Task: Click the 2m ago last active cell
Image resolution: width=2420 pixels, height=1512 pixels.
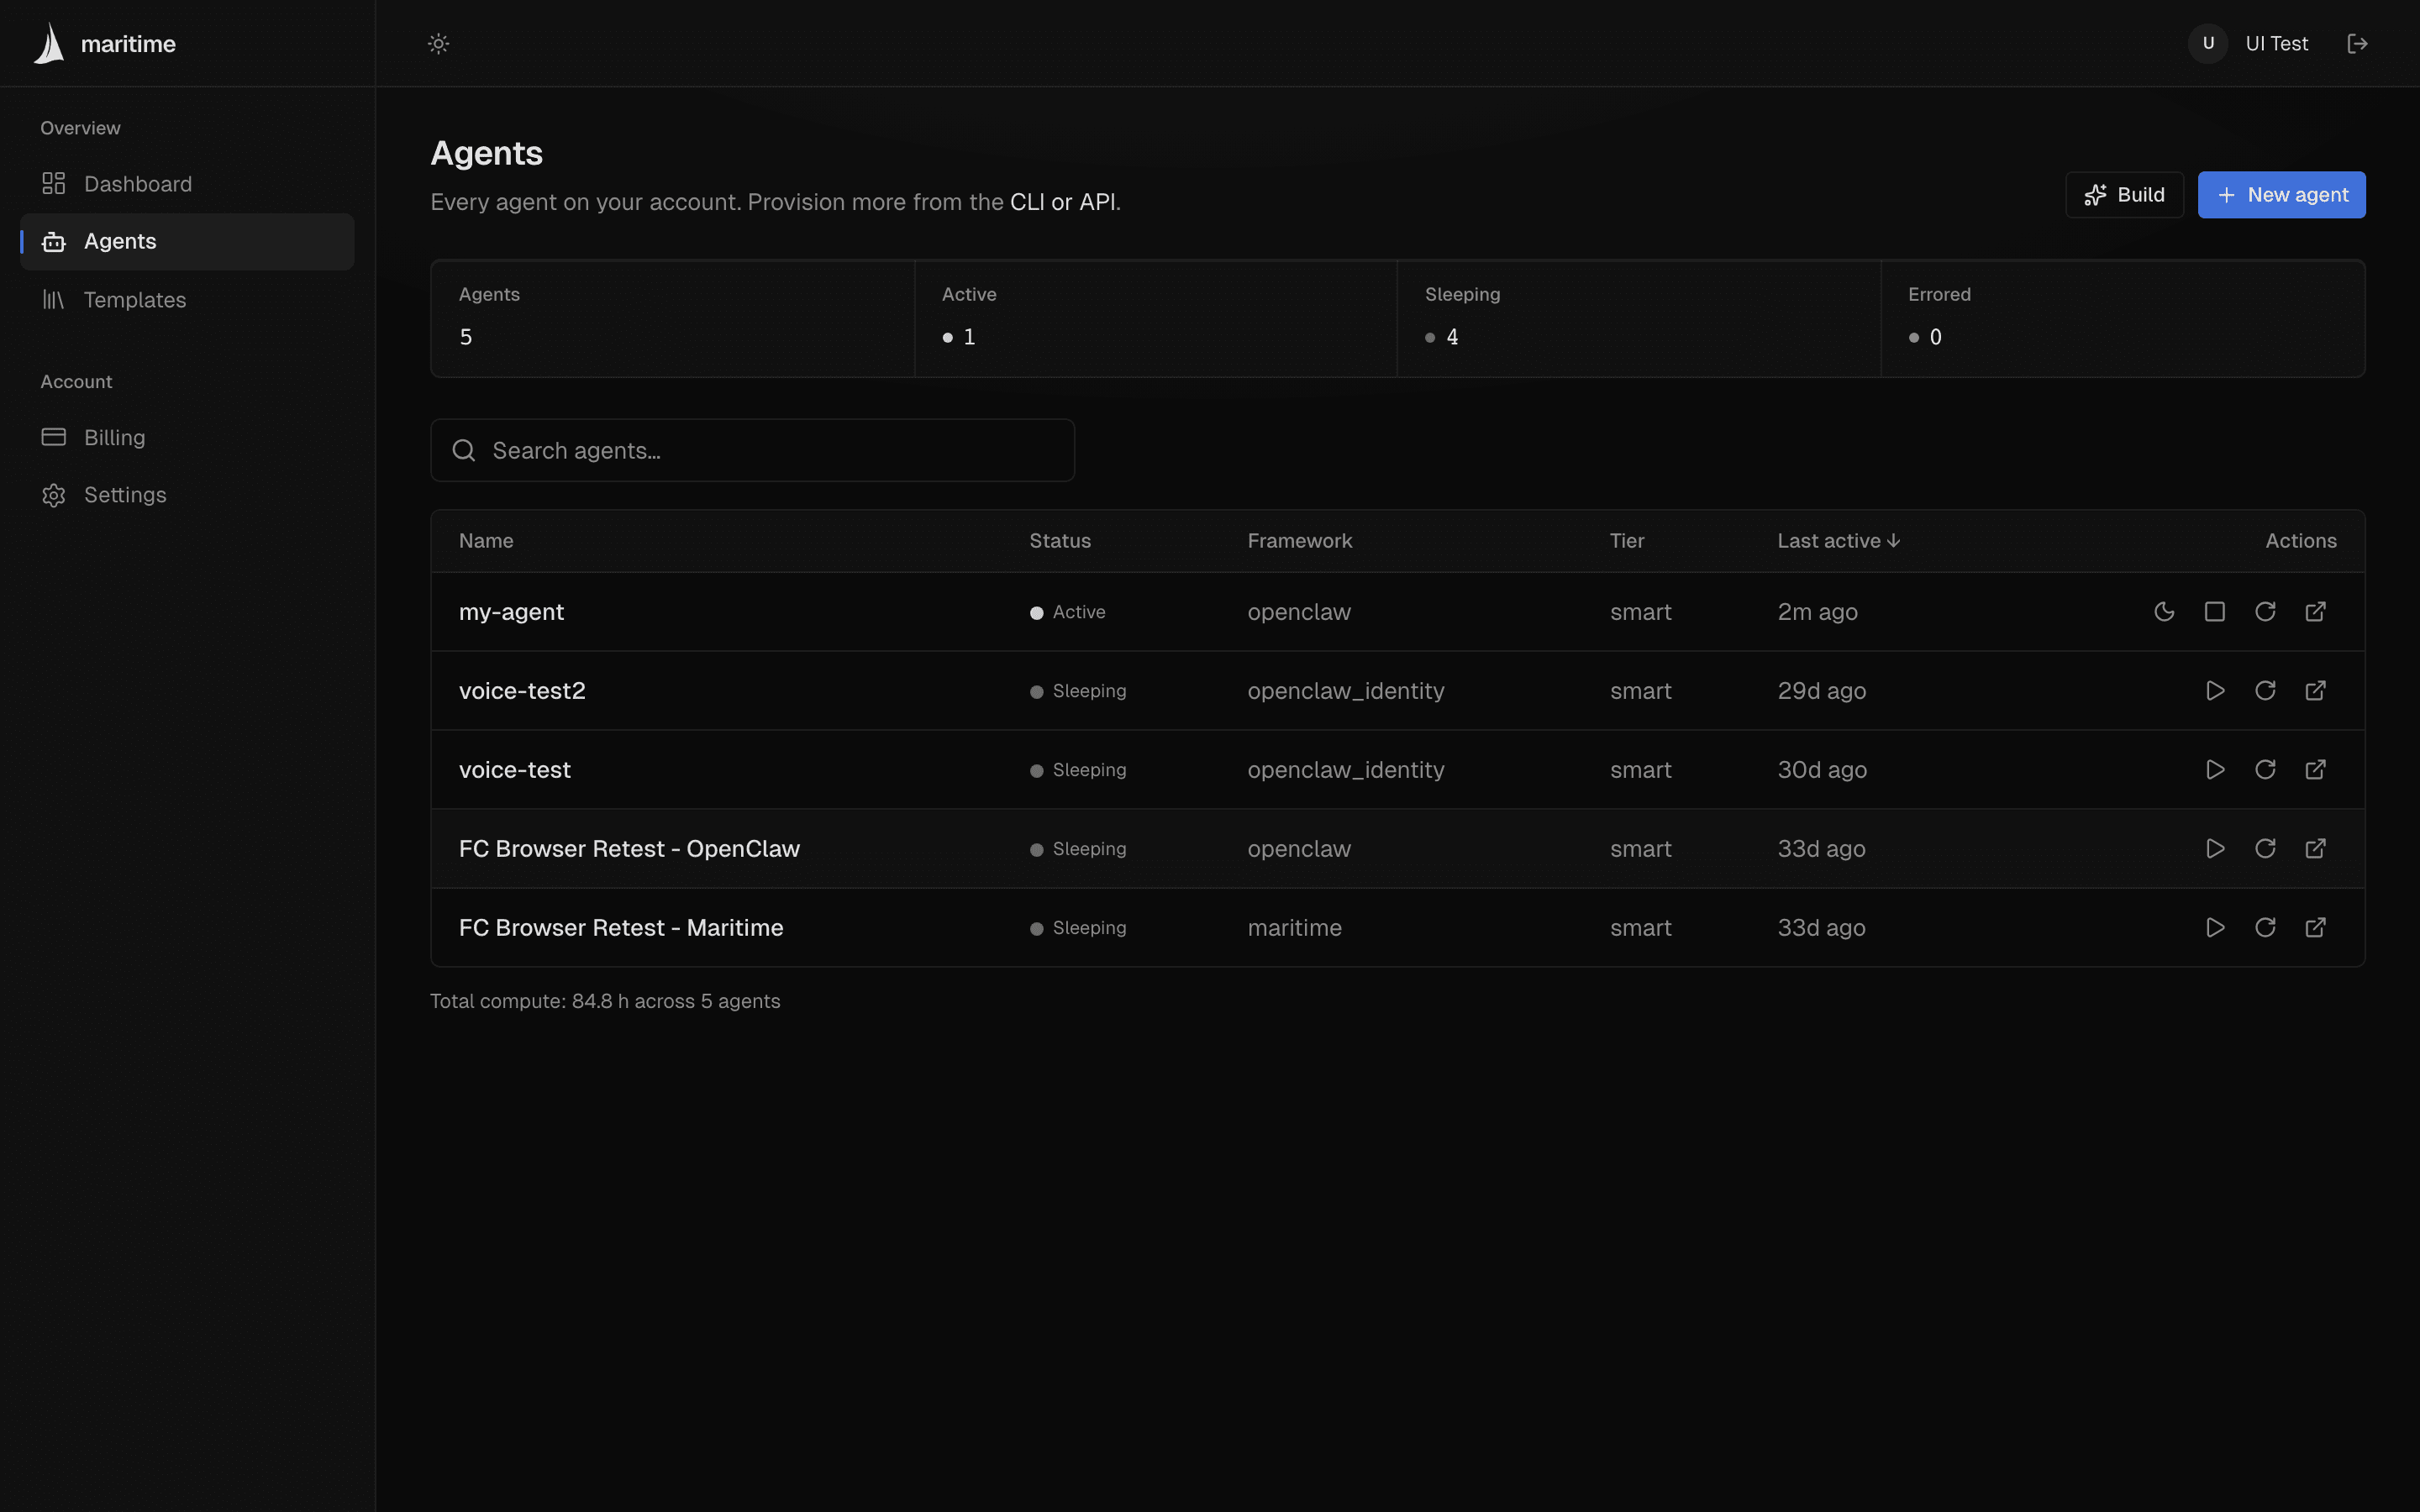Action: 1817,612
